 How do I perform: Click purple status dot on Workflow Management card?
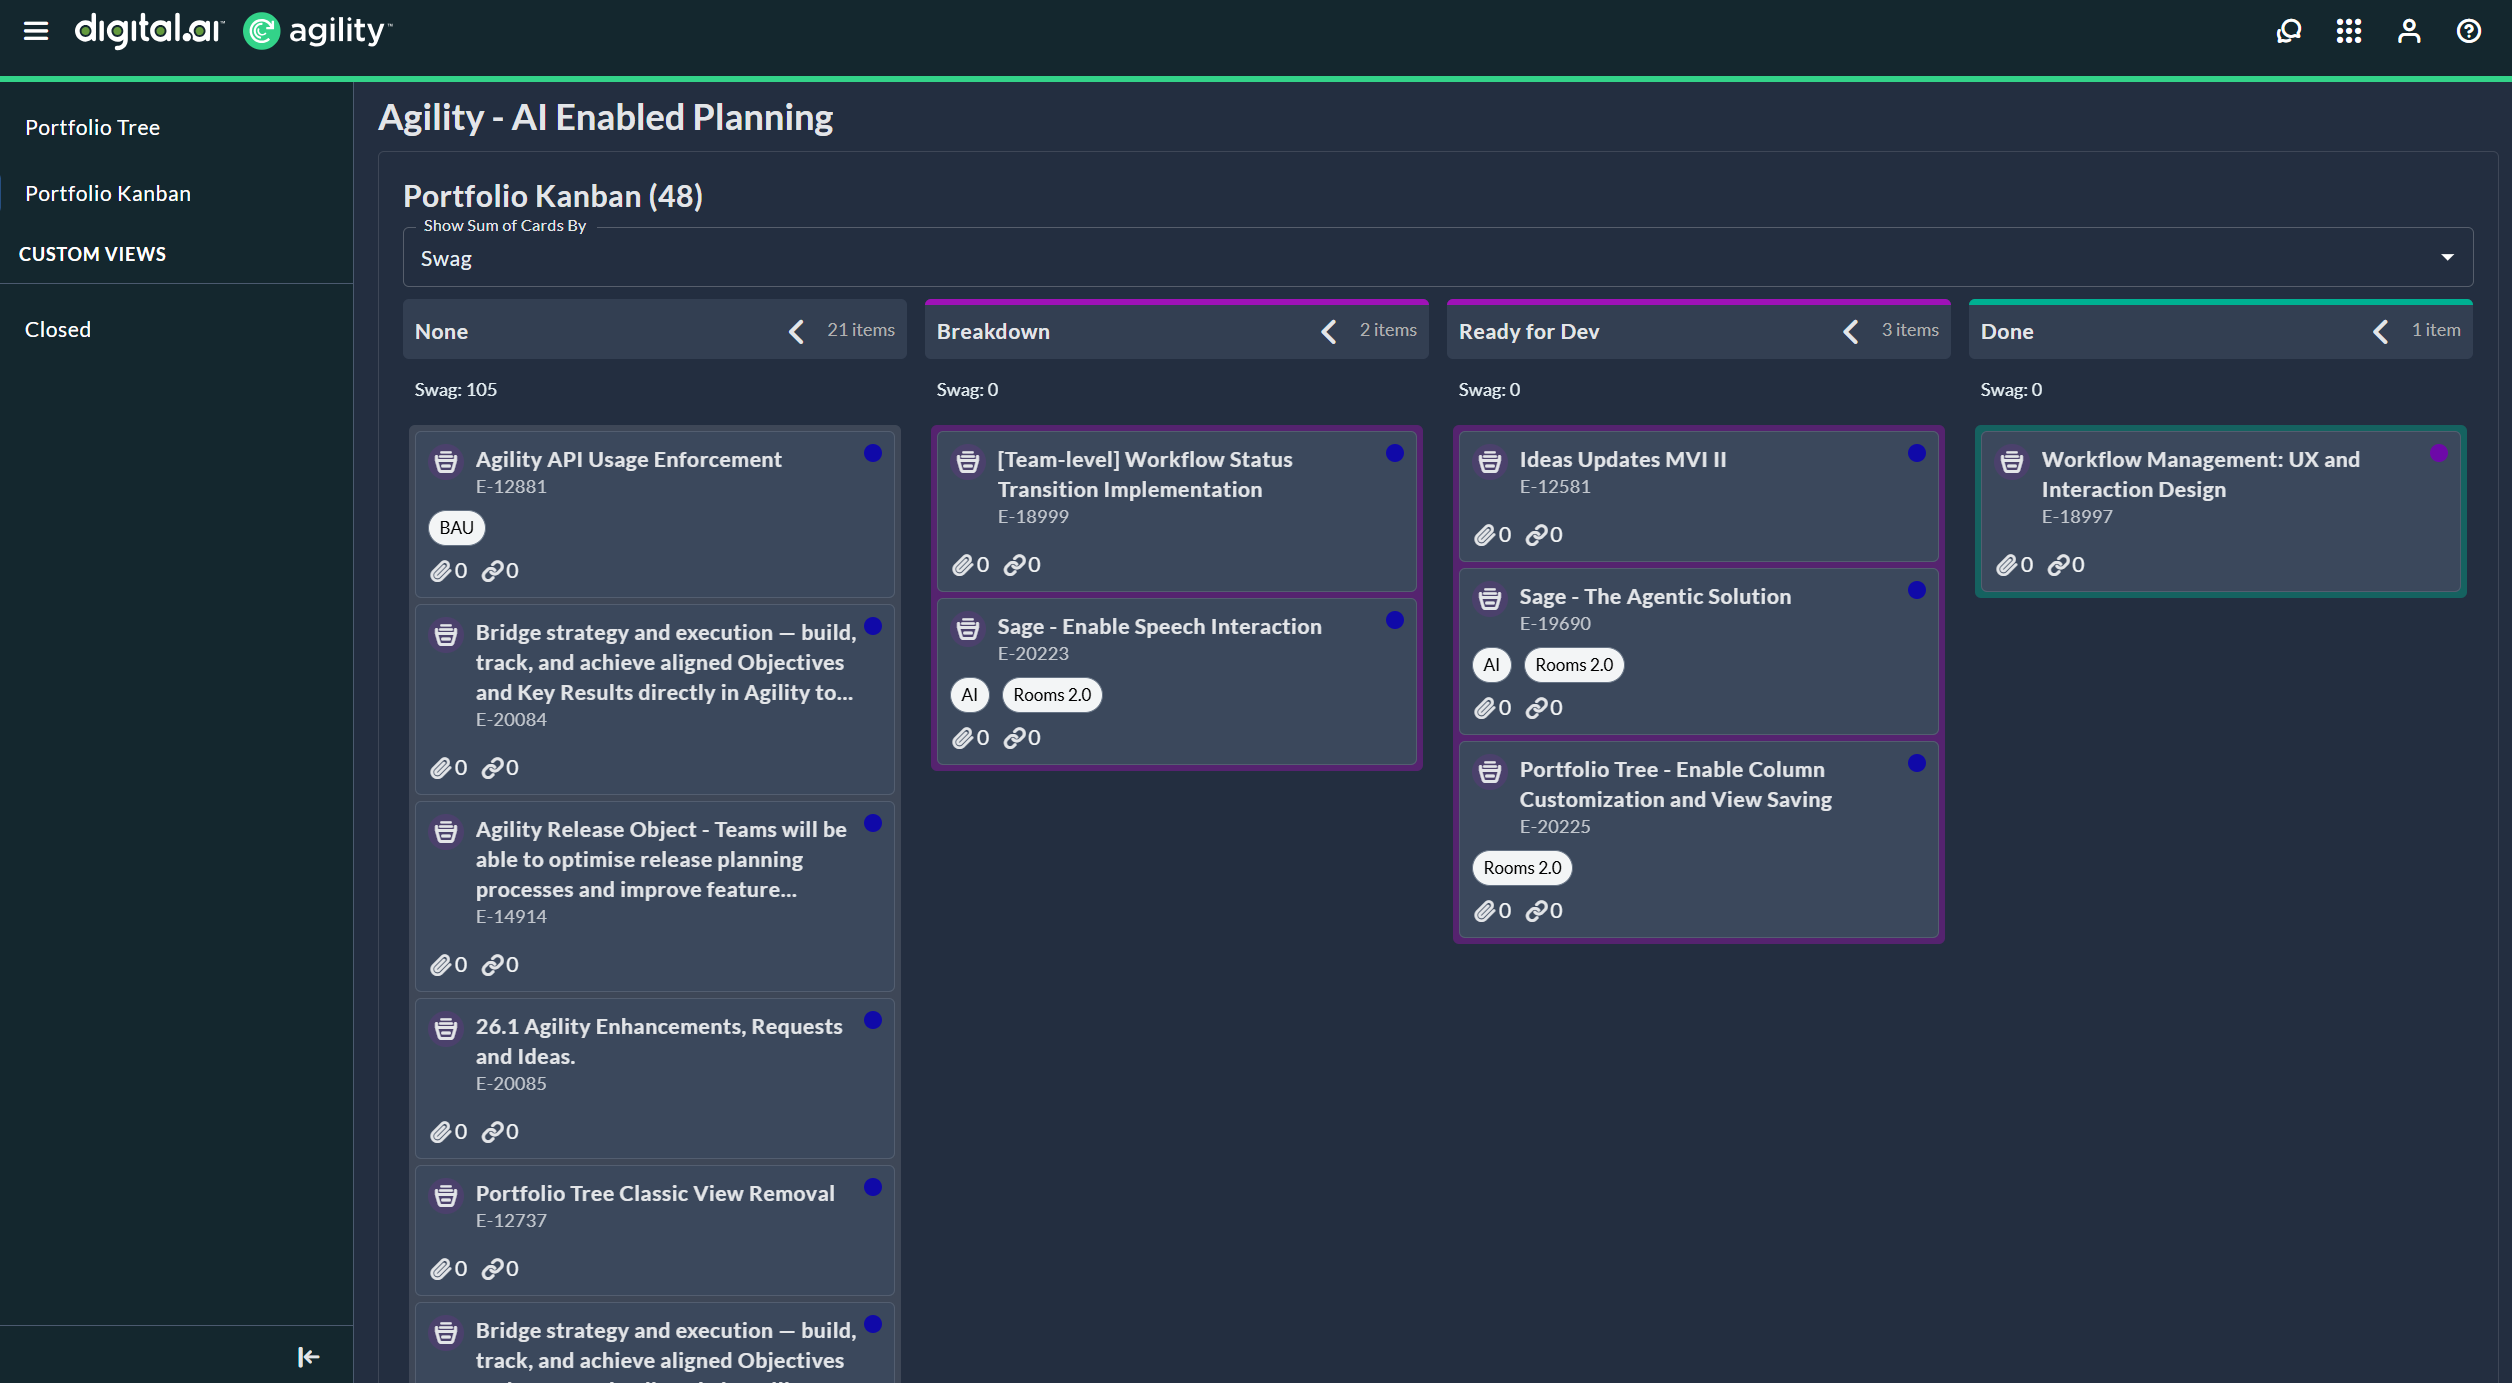2439,453
